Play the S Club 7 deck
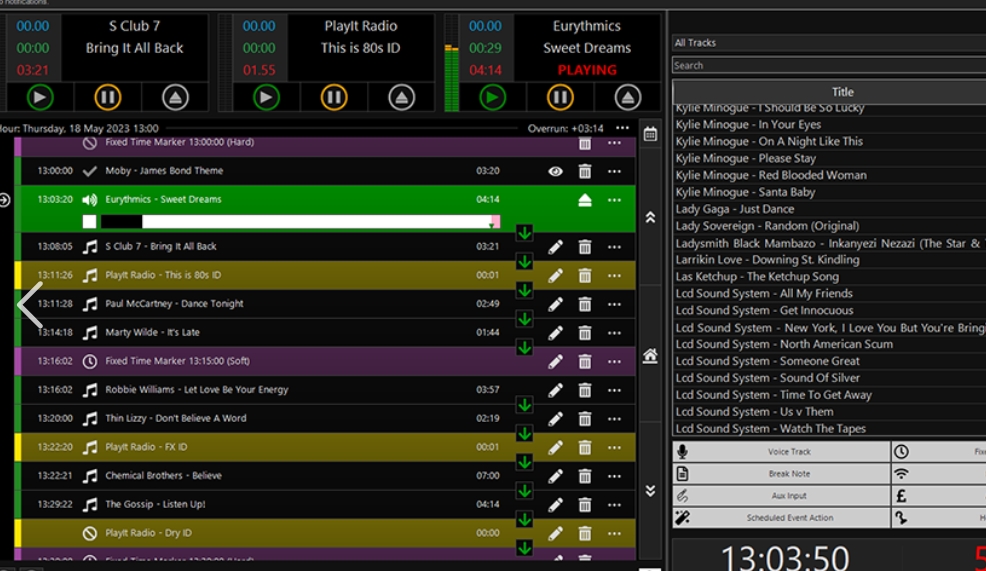The height and width of the screenshot is (571, 986). 40,97
